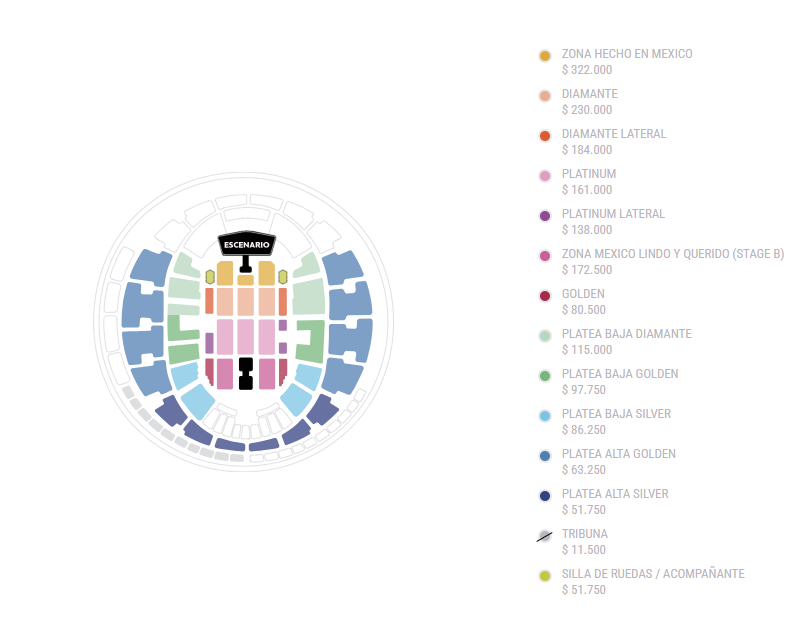Select the GOLDEN dark red legend dot

click(x=545, y=296)
